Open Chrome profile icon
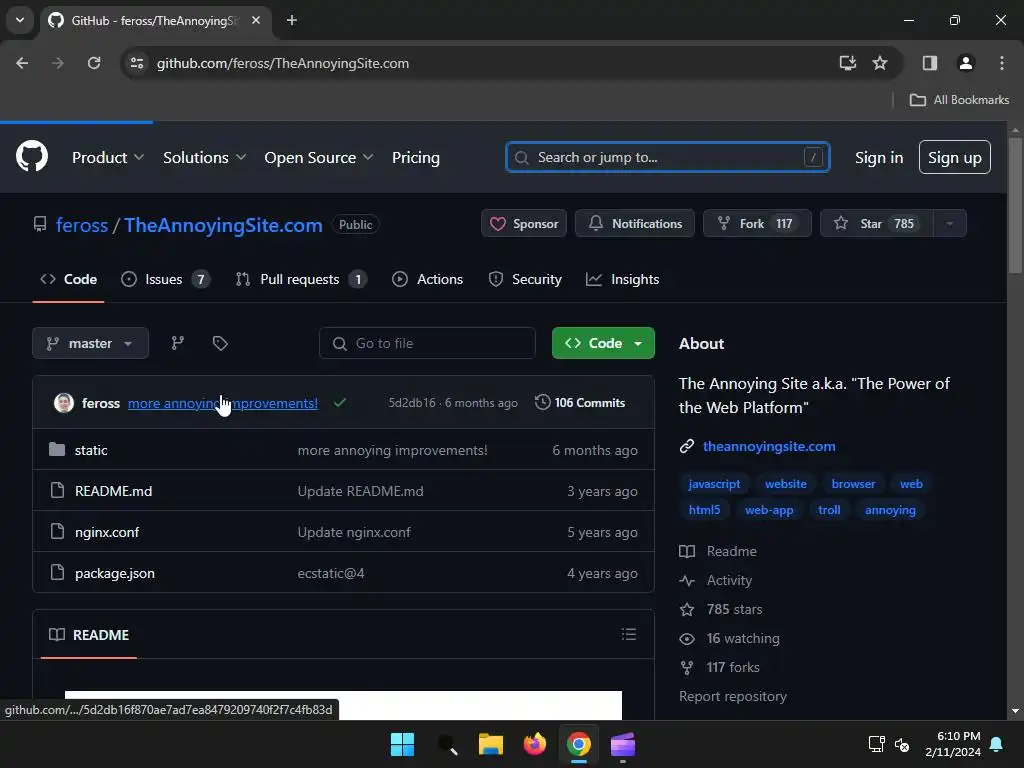 click(x=966, y=63)
